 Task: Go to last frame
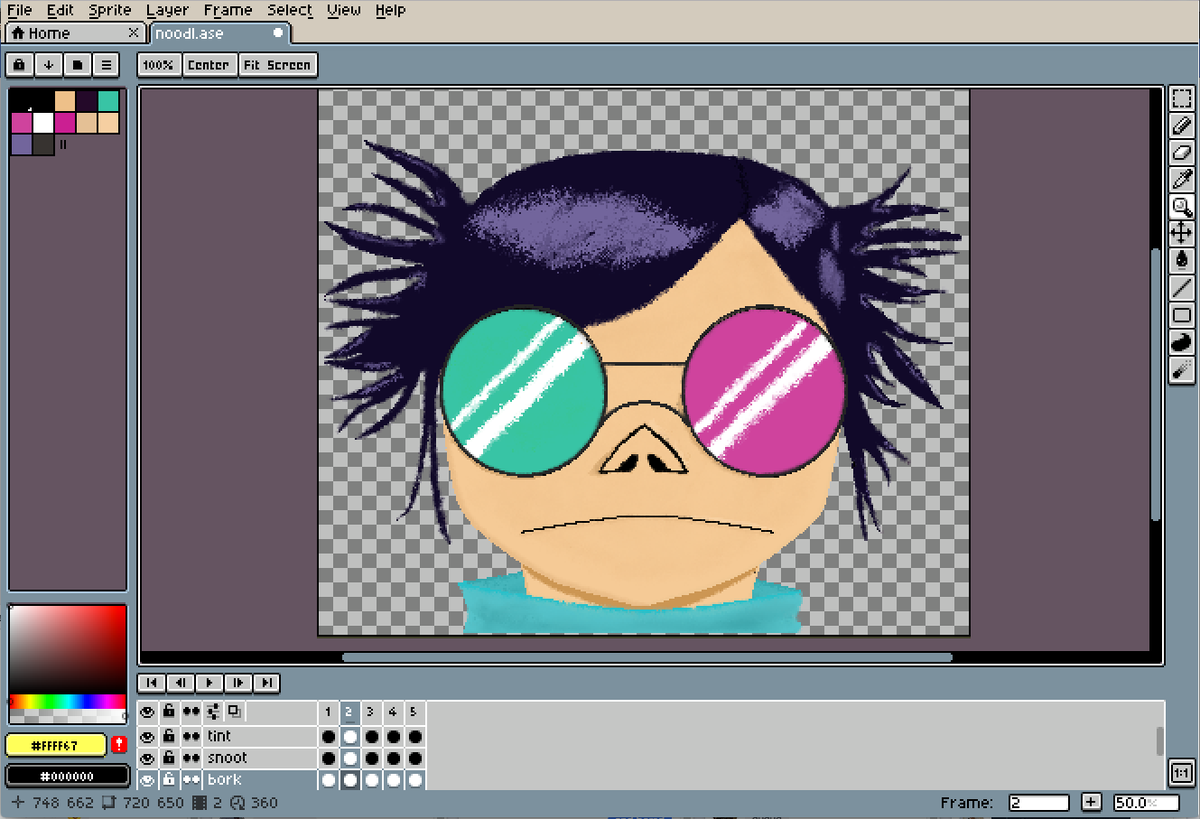(266, 683)
